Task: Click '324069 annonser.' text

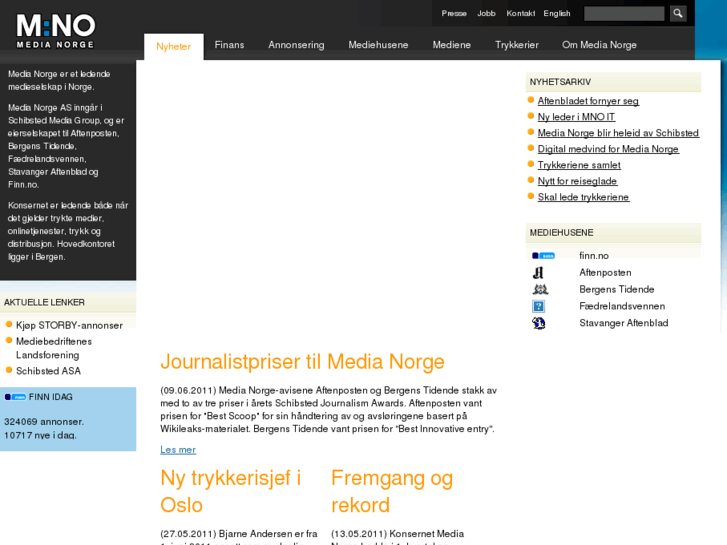Action: 44,422
